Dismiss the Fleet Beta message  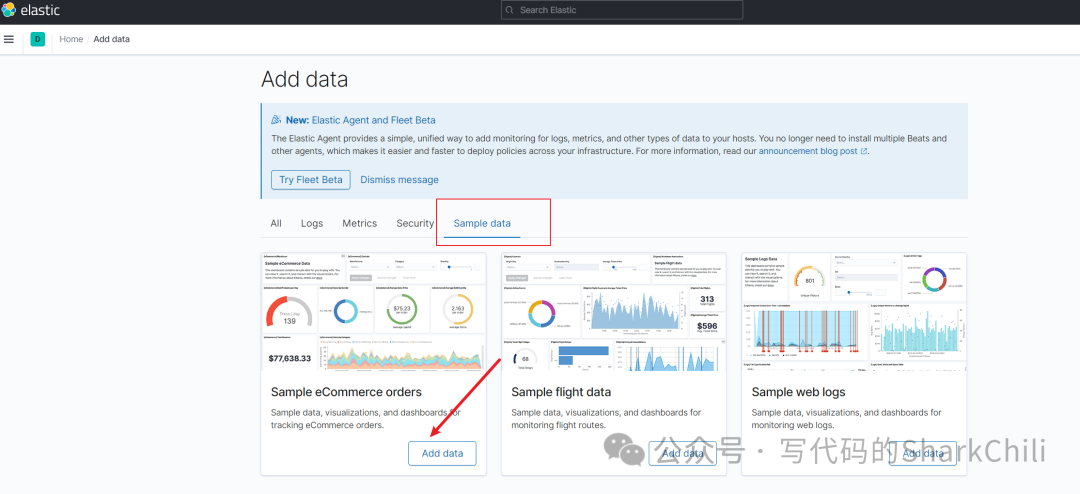399,180
